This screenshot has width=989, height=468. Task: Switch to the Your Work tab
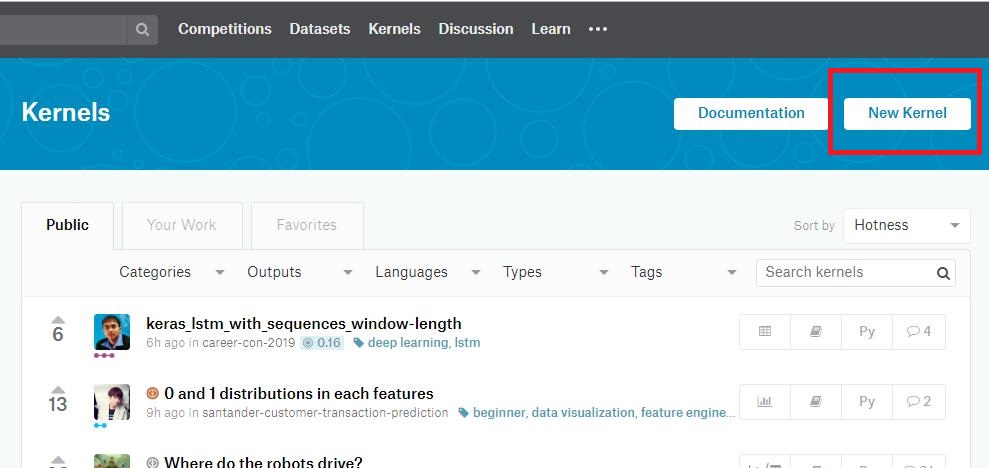click(182, 226)
